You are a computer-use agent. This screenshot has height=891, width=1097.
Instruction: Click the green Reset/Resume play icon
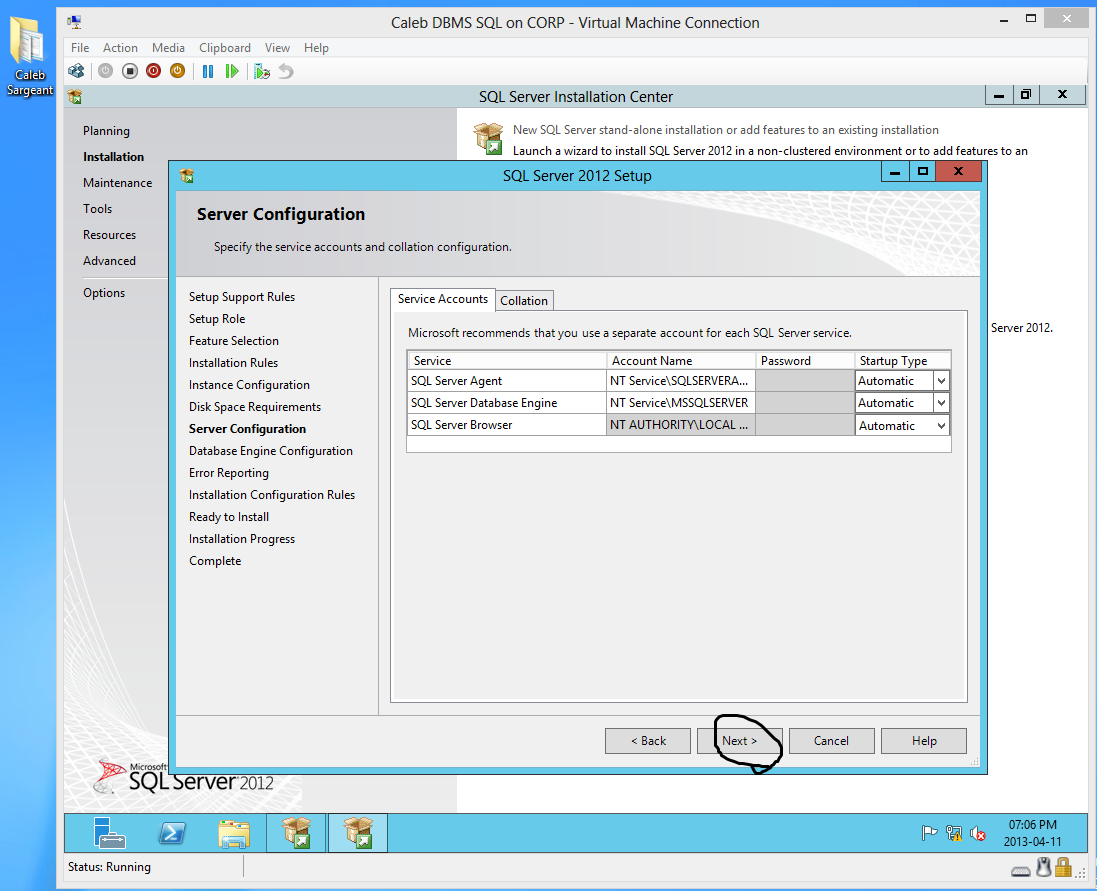coord(232,71)
